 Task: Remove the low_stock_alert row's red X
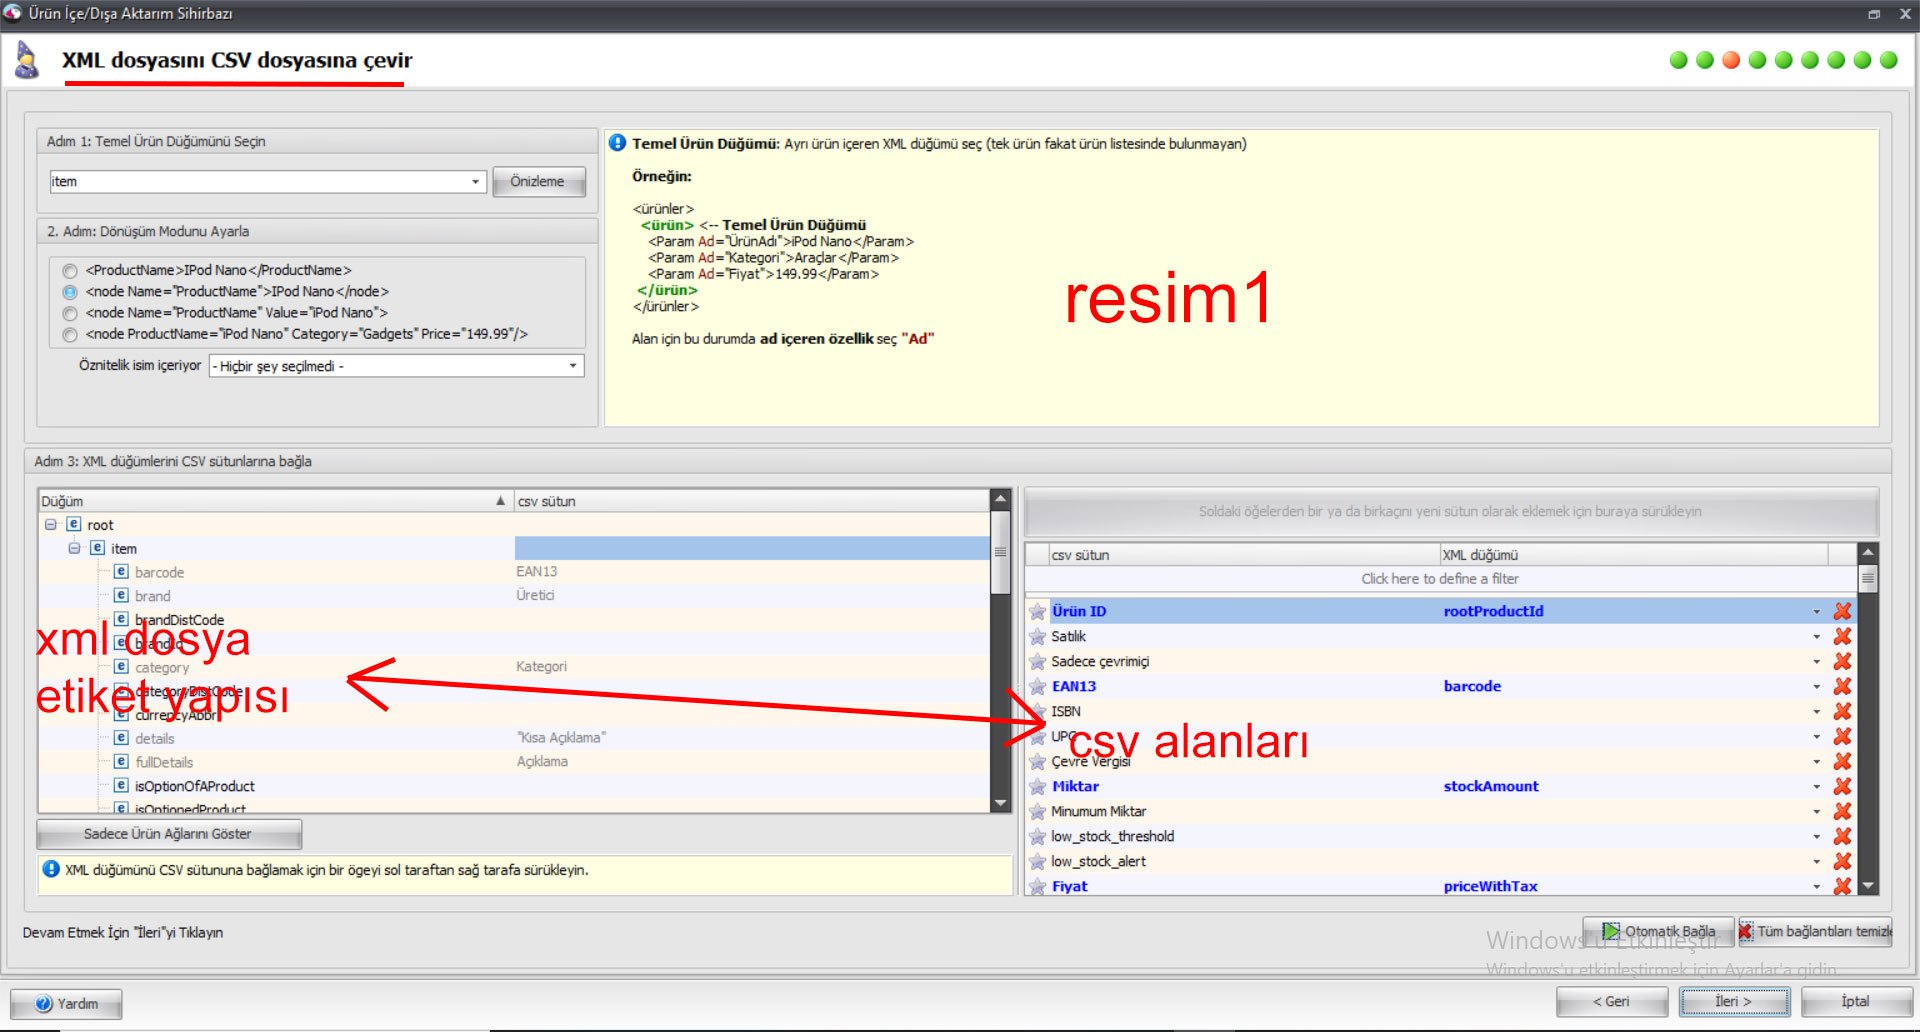tap(1842, 861)
